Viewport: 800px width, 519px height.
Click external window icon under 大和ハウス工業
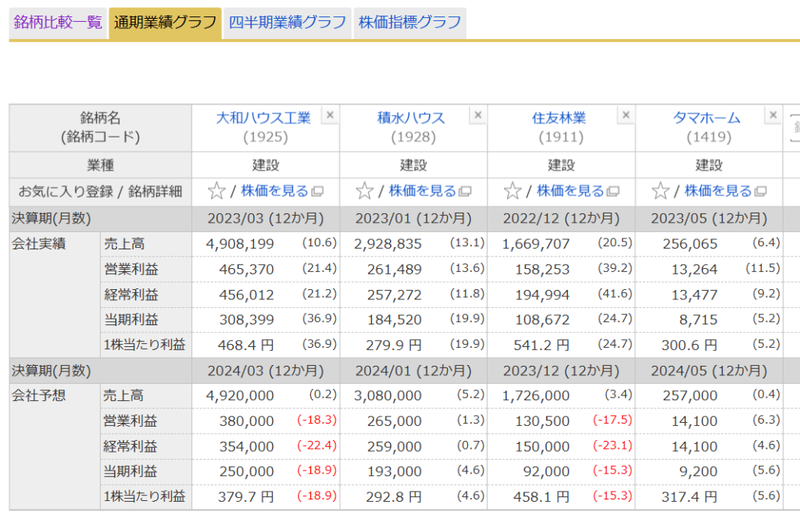tap(317, 192)
